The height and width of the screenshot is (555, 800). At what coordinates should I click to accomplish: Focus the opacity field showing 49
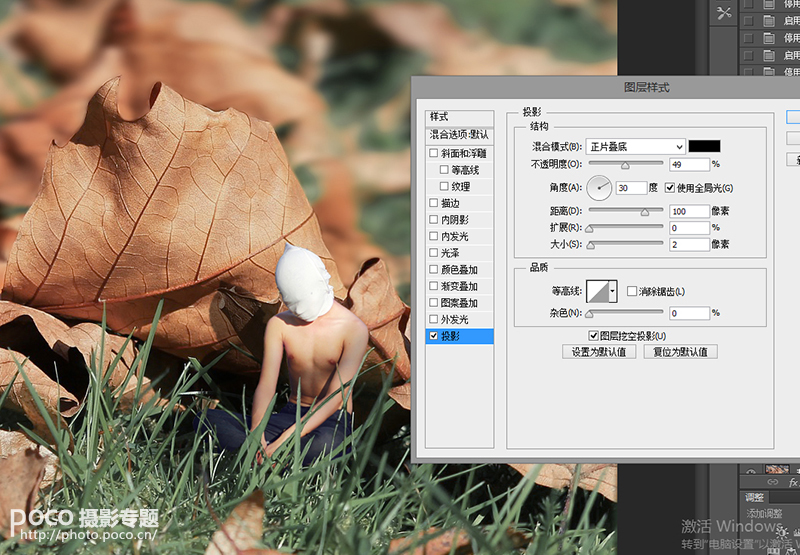pyautogui.click(x=689, y=164)
